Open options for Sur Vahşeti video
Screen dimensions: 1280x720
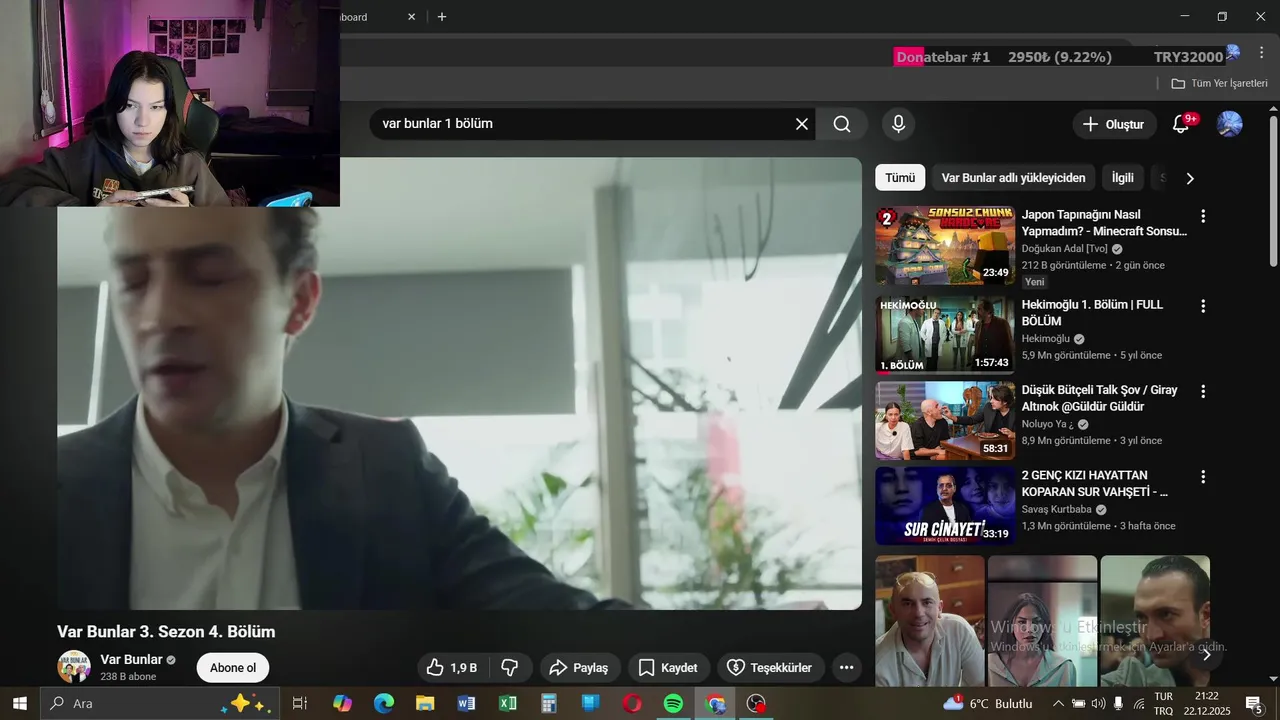[1203, 477]
